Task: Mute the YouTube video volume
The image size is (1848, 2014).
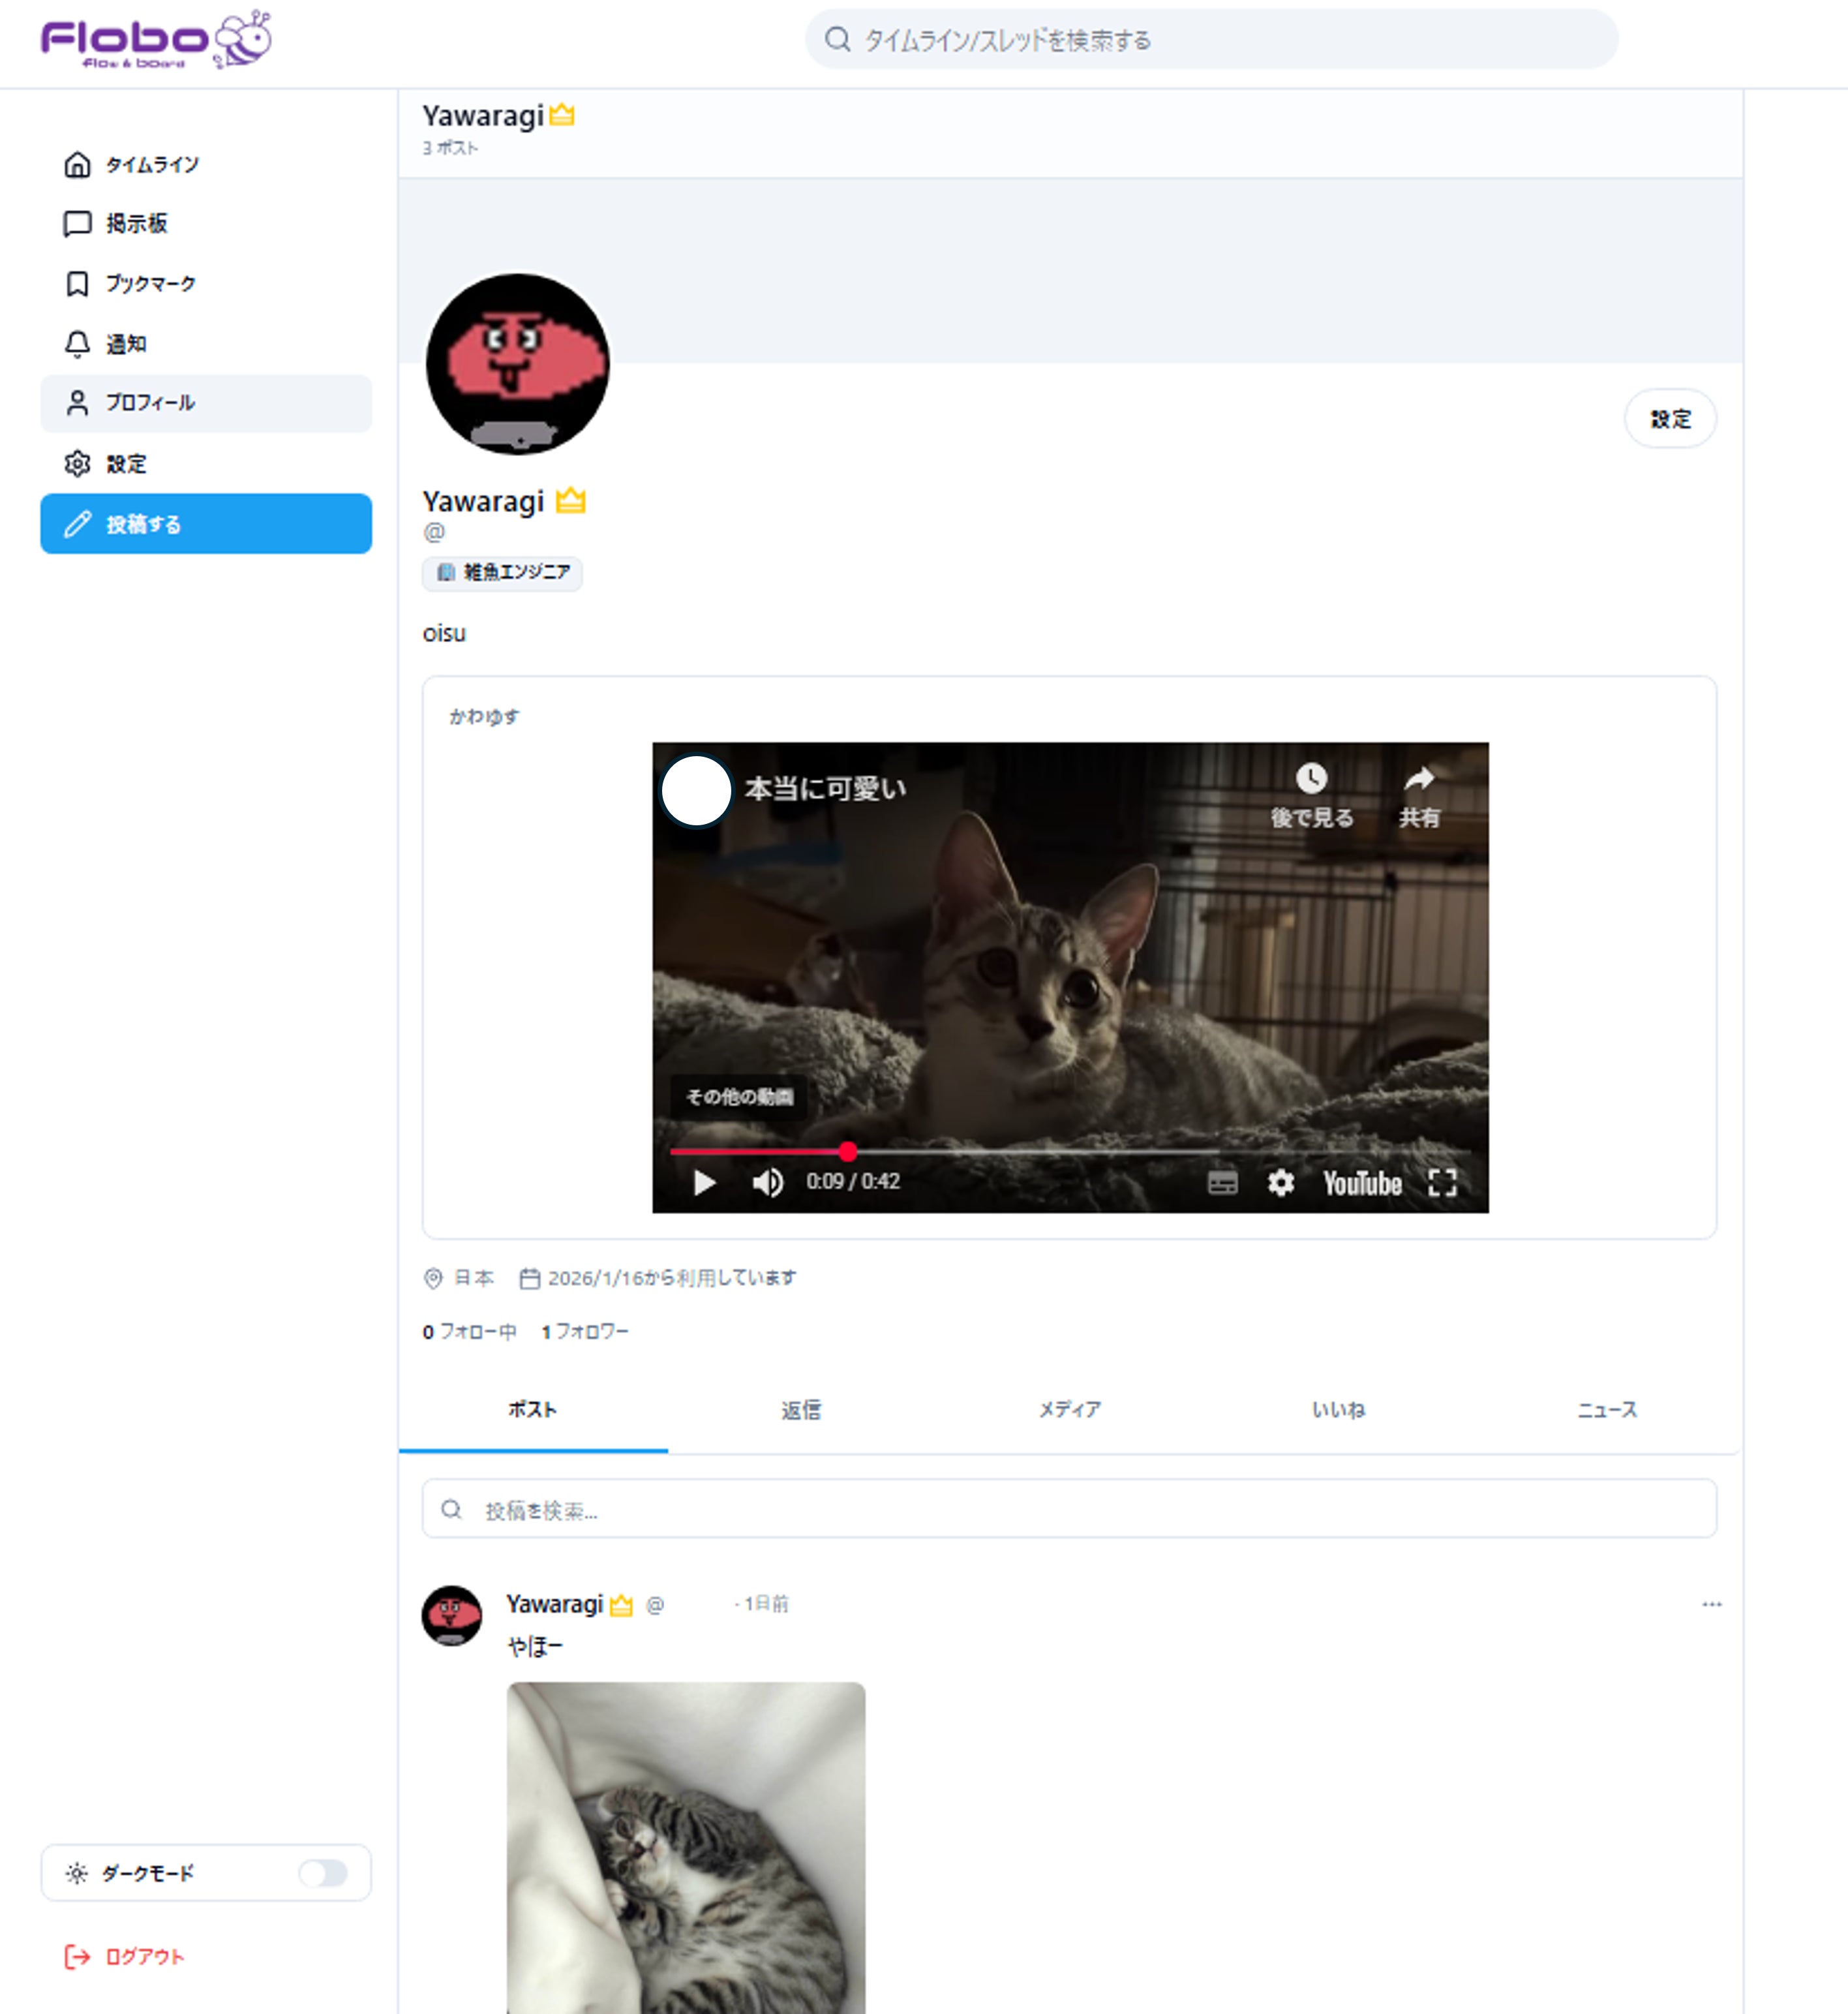Action: [767, 1183]
